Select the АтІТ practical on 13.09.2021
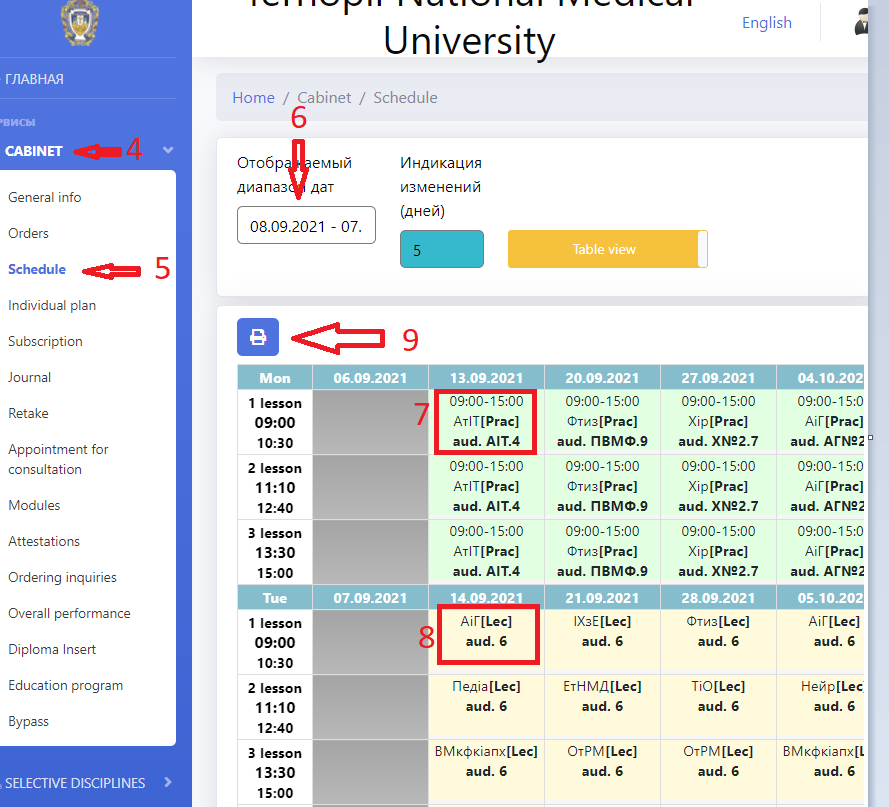889x807 pixels. click(486, 421)
